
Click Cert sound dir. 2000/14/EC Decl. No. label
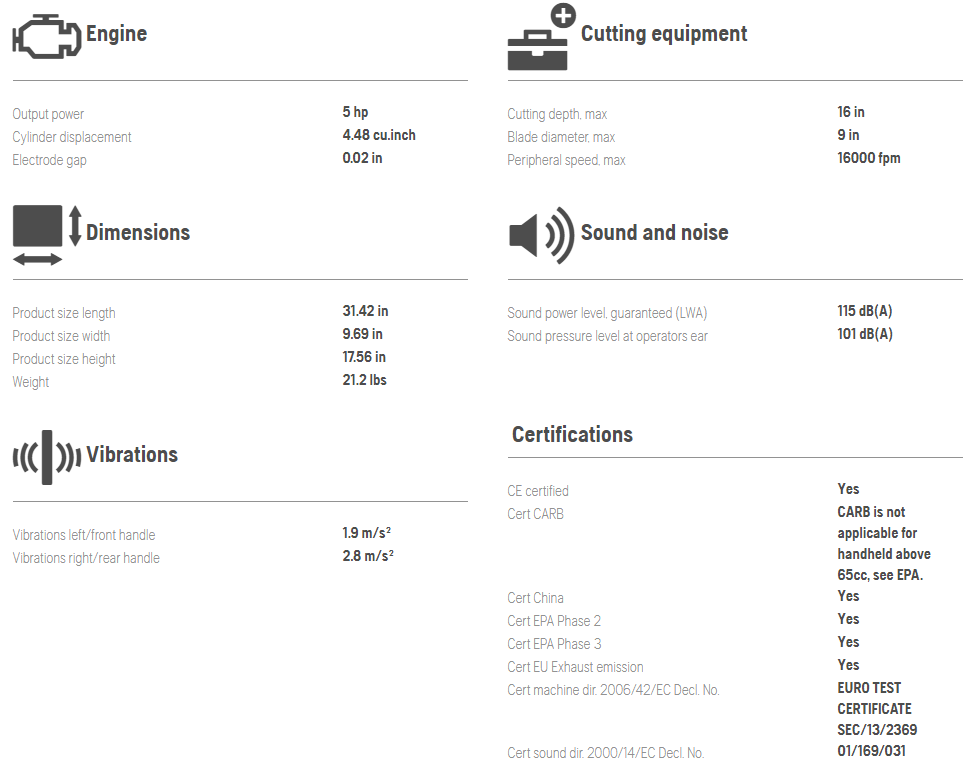pyautogui.click(x=606, y=753)
